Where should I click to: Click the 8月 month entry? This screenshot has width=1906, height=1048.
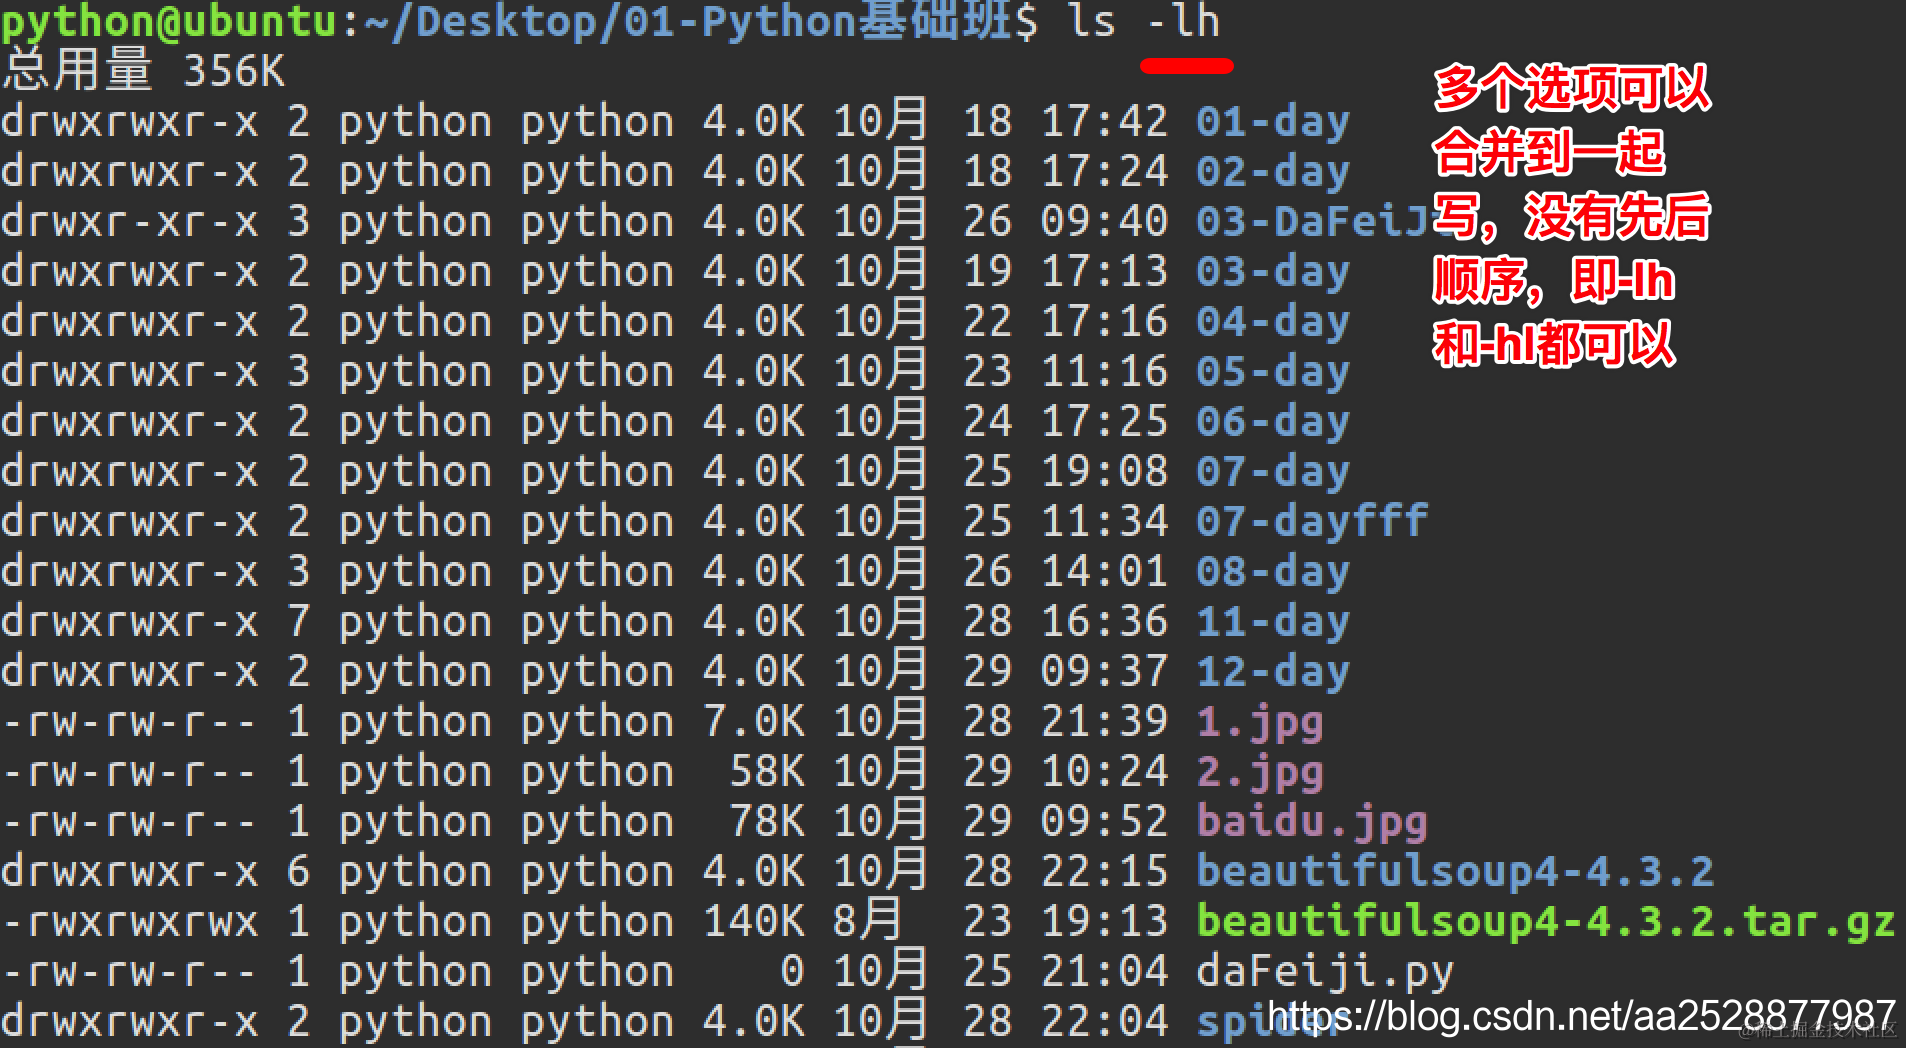coord(867,919)
